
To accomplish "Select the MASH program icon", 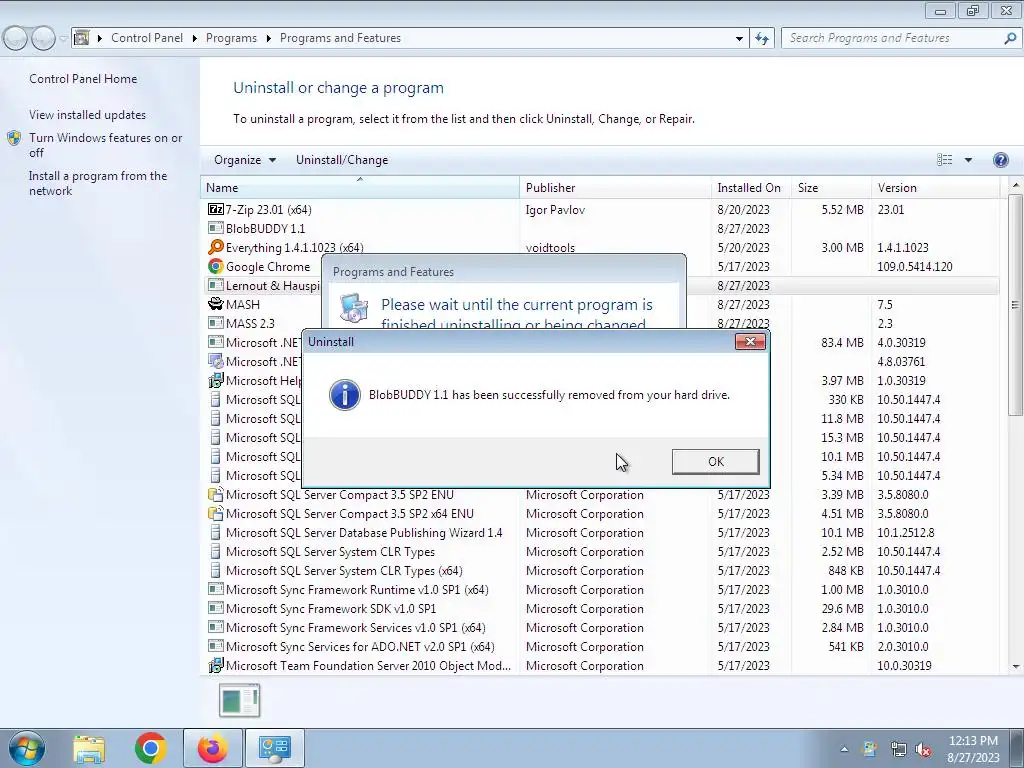I will tap(216, 304).
